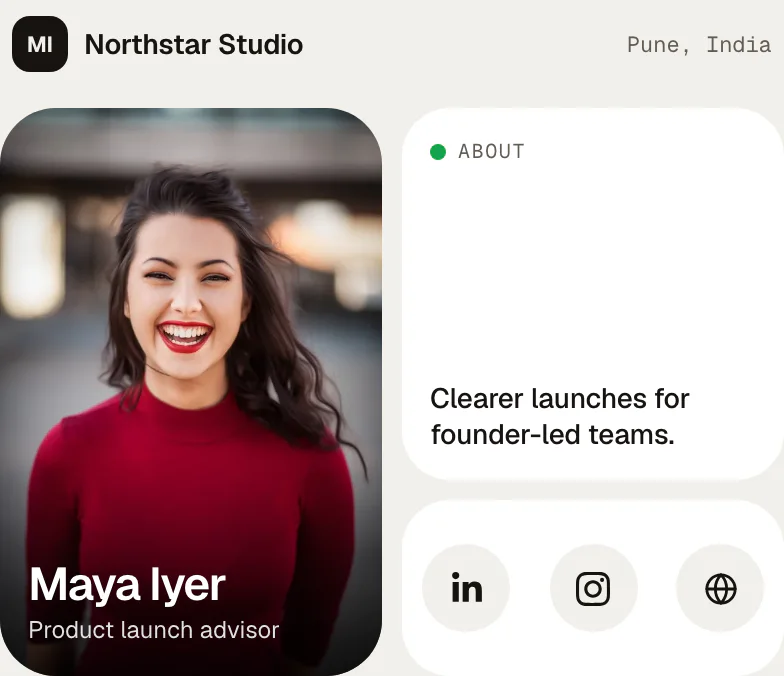Image resolution: width=784 pixels, height=676 pixels.
Task: Click the MI logo badge
Action: 40,44
